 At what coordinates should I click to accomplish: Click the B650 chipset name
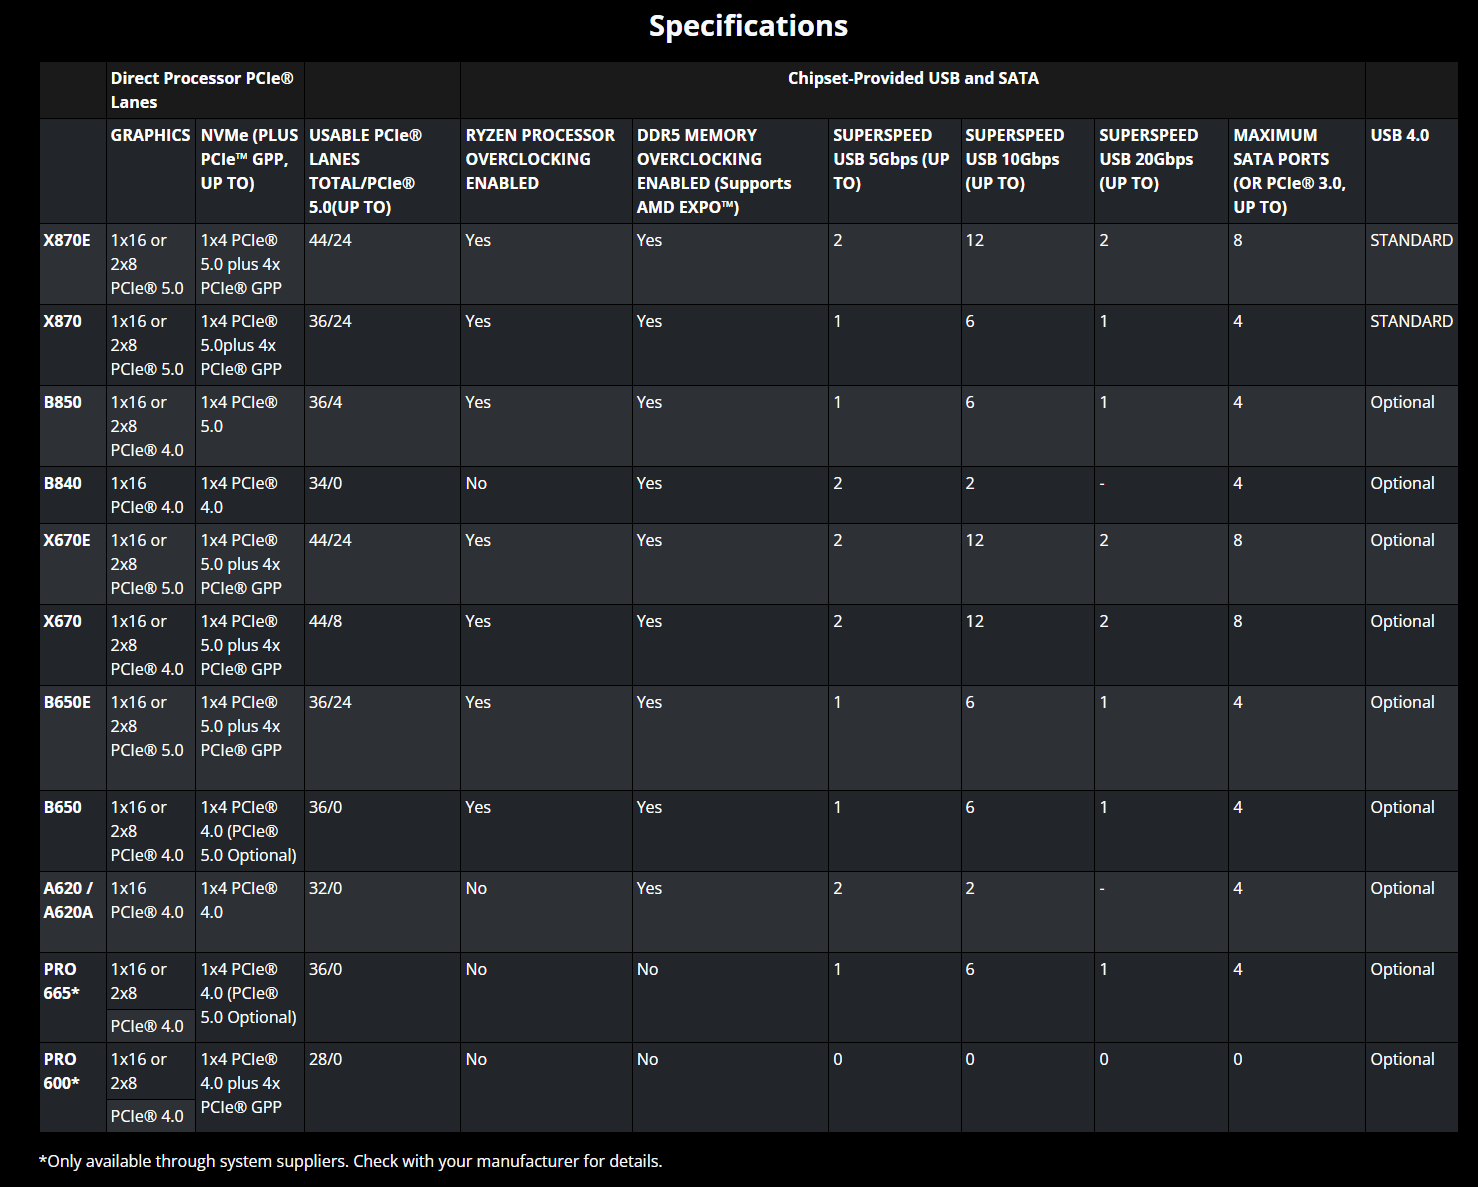point(63,807)
